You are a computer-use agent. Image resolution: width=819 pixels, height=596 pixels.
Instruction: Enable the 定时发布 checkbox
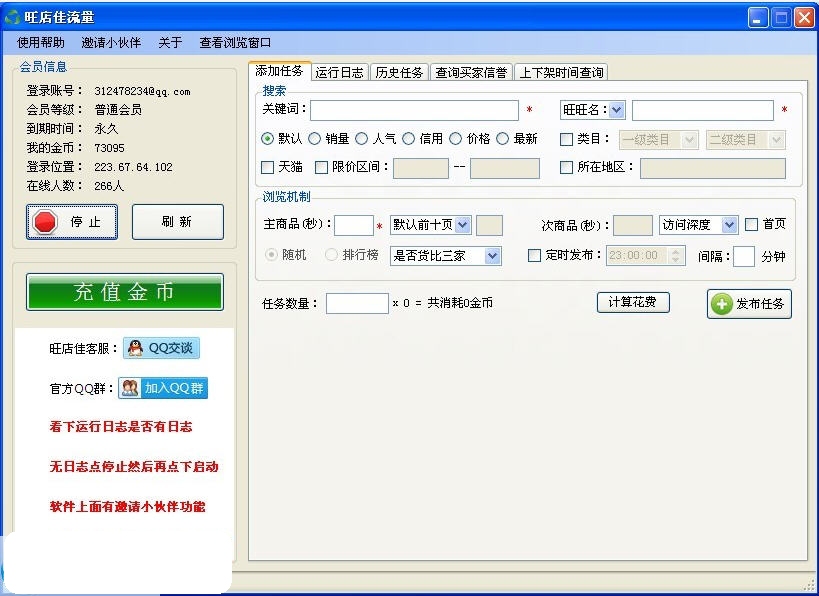(534, 255)
